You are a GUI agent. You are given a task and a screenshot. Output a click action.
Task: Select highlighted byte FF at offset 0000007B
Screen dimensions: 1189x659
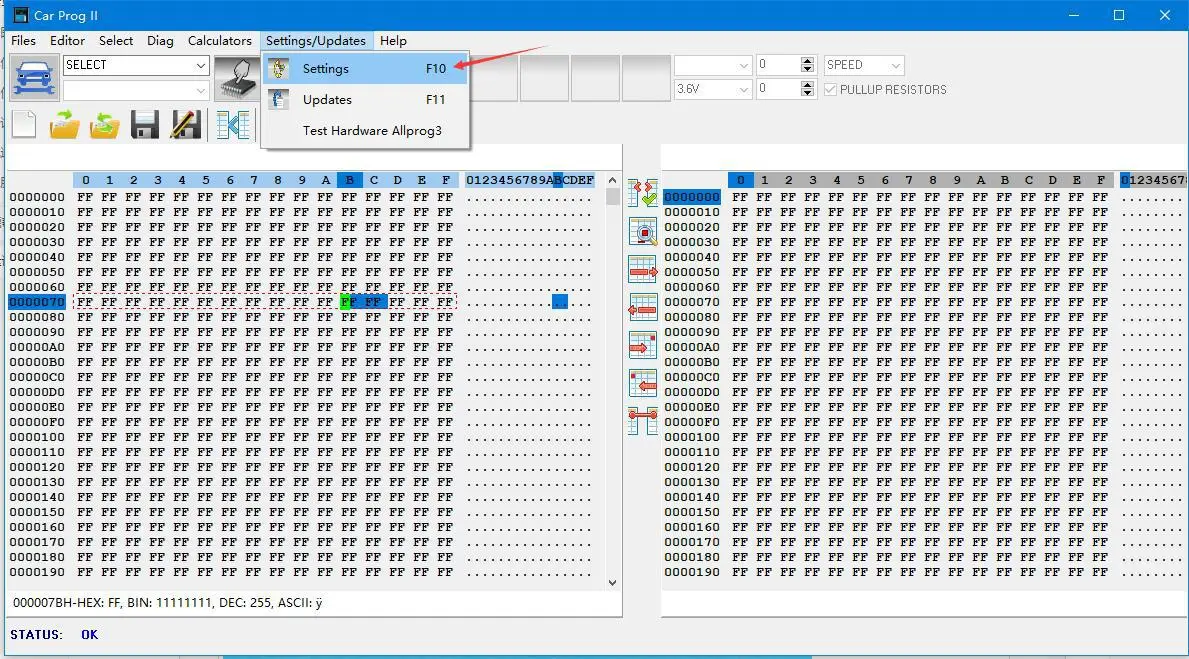tap(349, 301)
